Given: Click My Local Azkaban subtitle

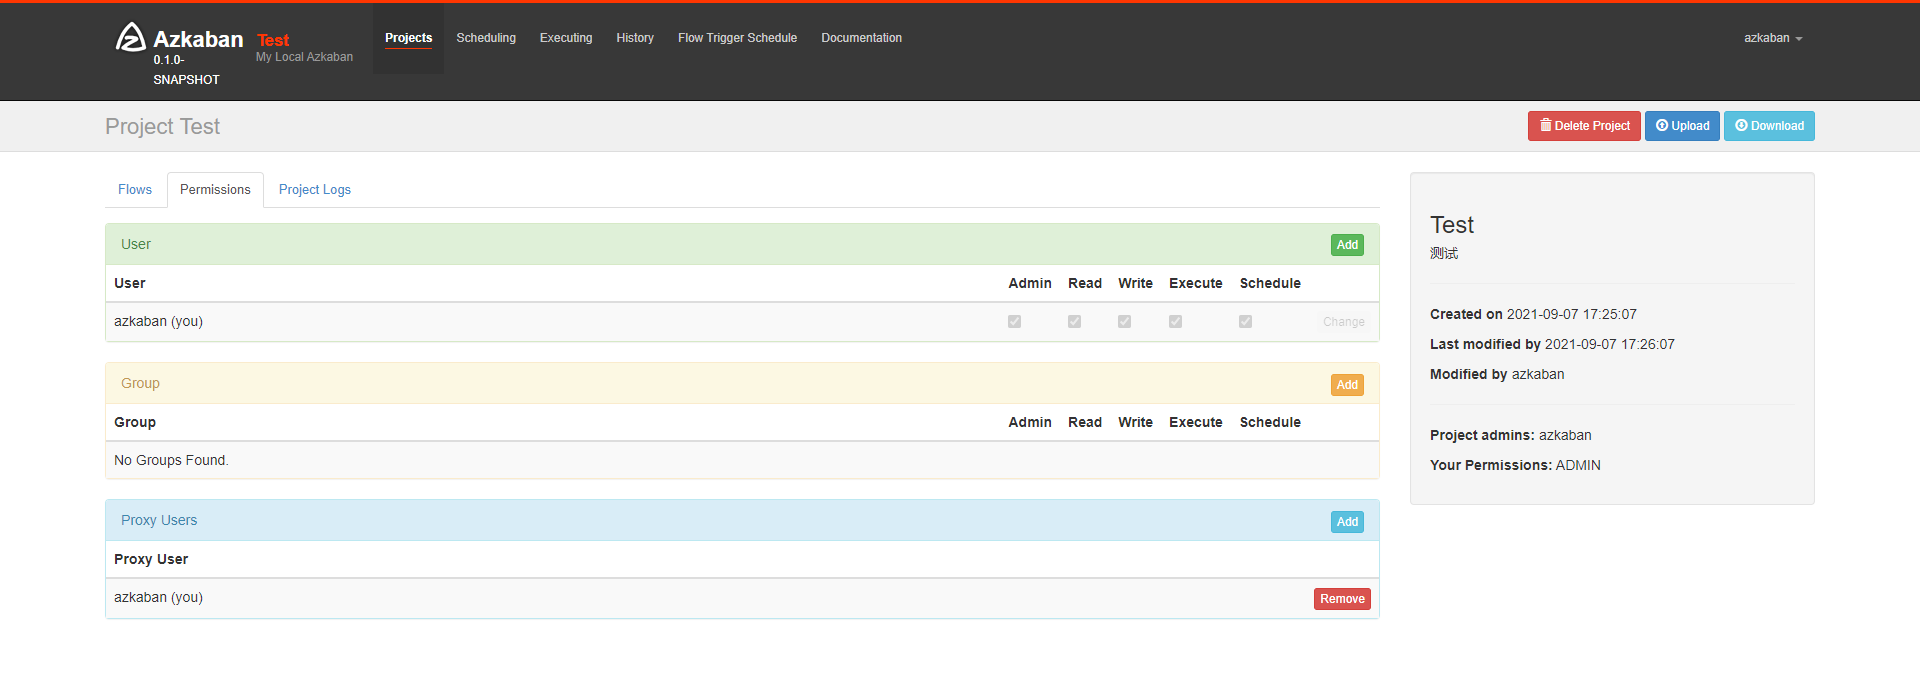Looking at the screenshot, I should pyautogui.click(x=304, y=57).
